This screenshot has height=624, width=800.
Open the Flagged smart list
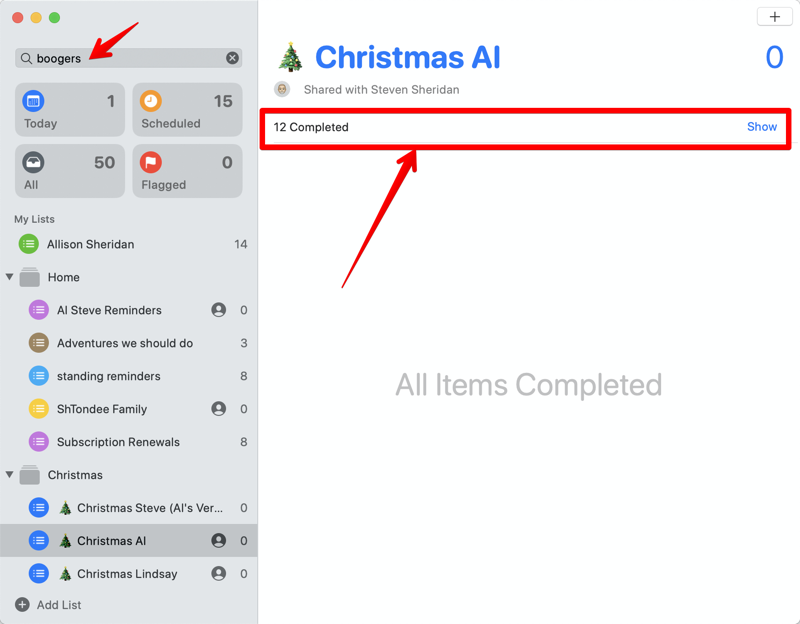pyautogui.click(x=187, y=171)
